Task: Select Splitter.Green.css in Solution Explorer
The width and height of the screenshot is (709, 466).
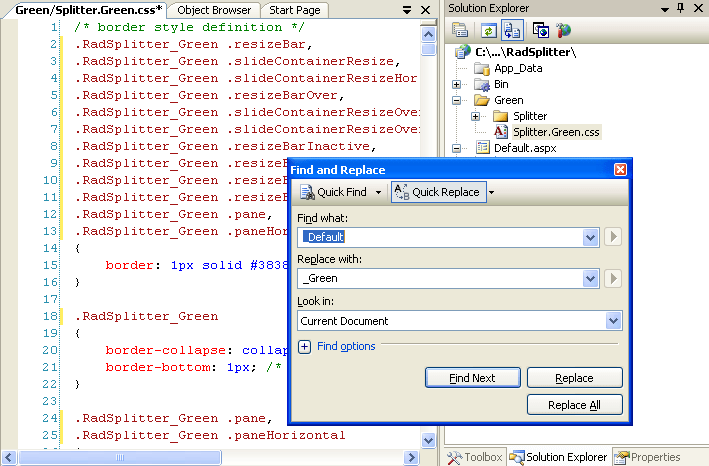Action: tap(556, 132)
